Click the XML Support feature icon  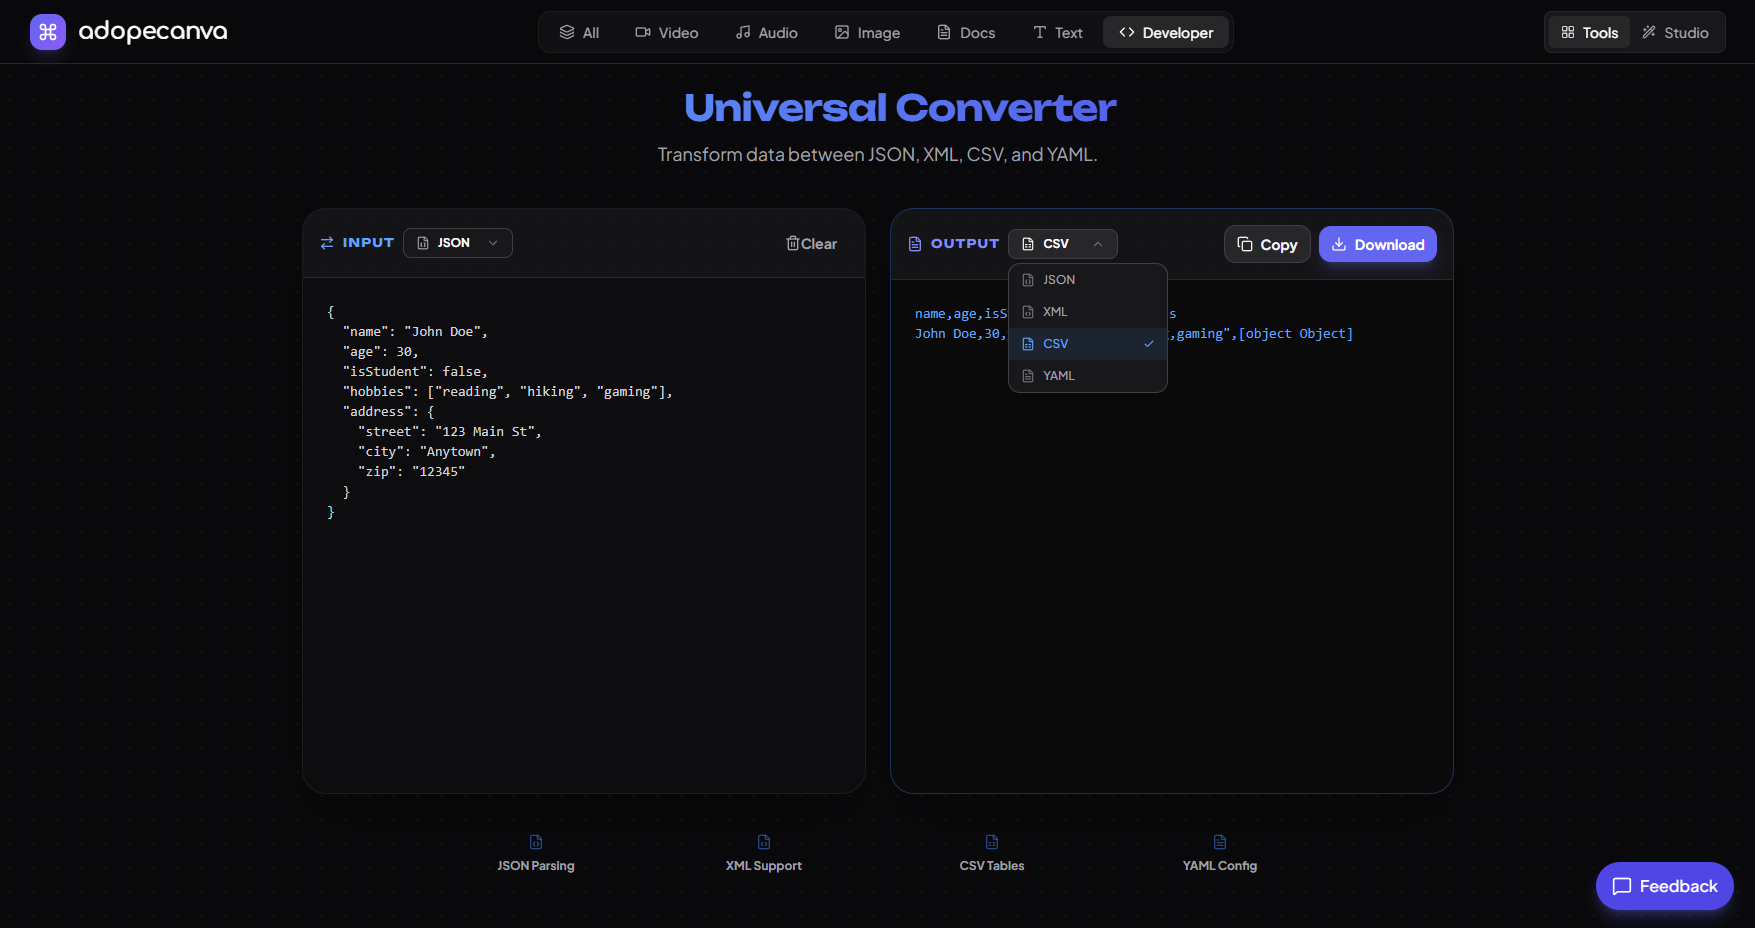pyautogui.click(x=763, y=842)
